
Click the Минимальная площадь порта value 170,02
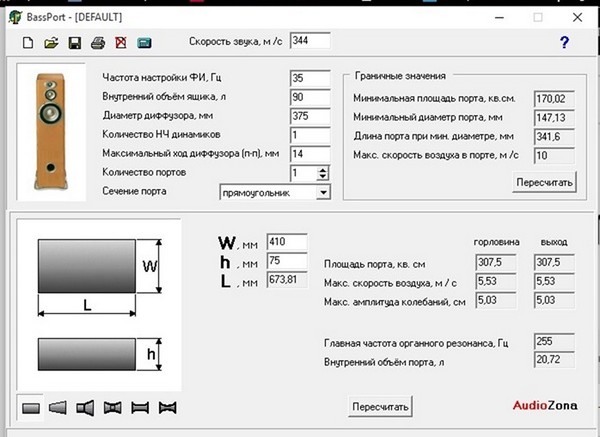[x=554, y=99]
